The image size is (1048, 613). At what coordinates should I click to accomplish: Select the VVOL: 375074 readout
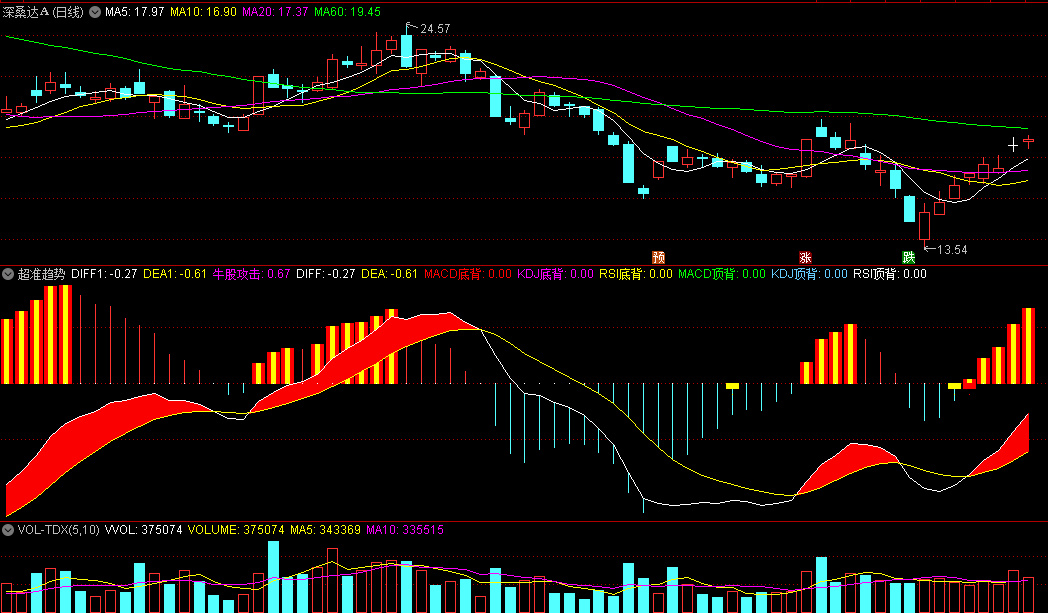[144, 530]
